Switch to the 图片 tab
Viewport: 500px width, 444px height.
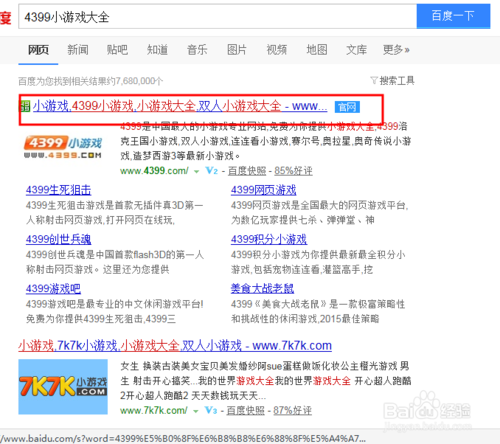tap(237, 50)
